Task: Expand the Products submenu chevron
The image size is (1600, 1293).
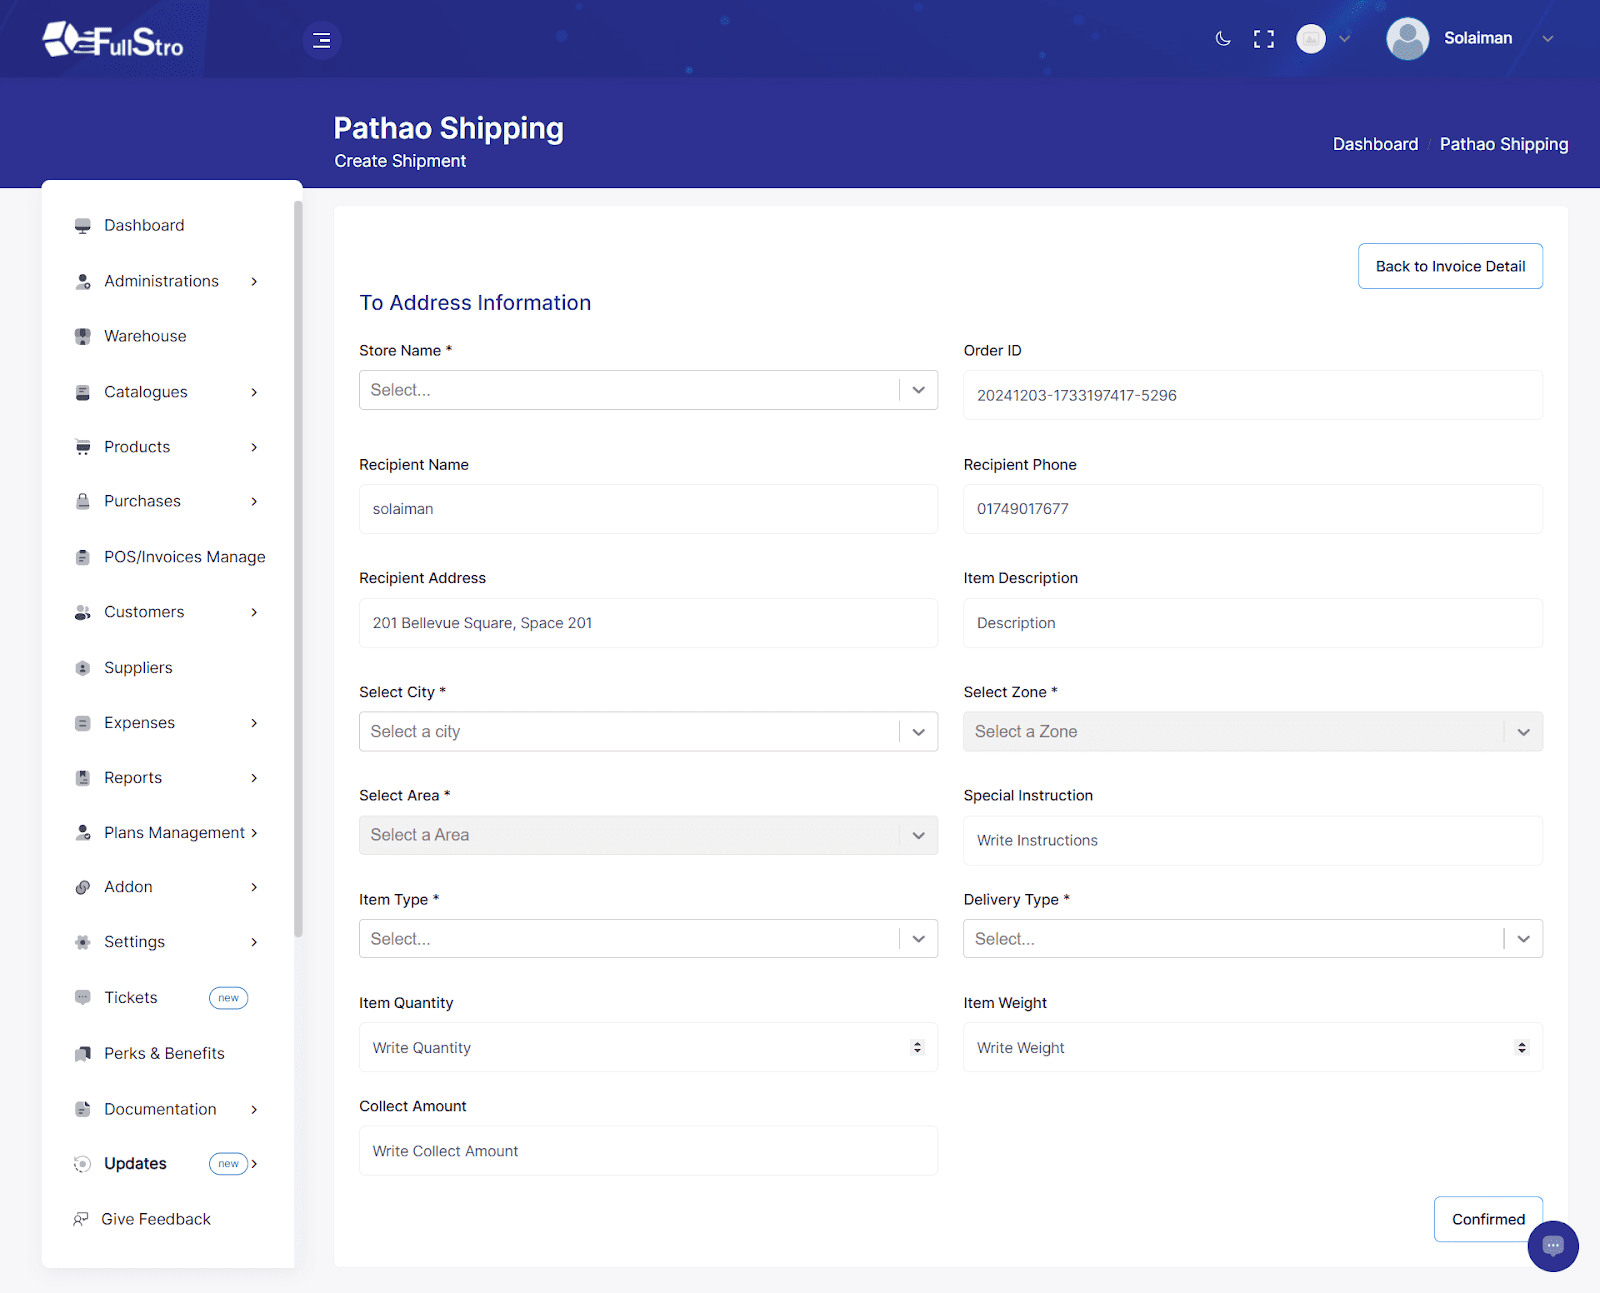Action: click(254, 447)
